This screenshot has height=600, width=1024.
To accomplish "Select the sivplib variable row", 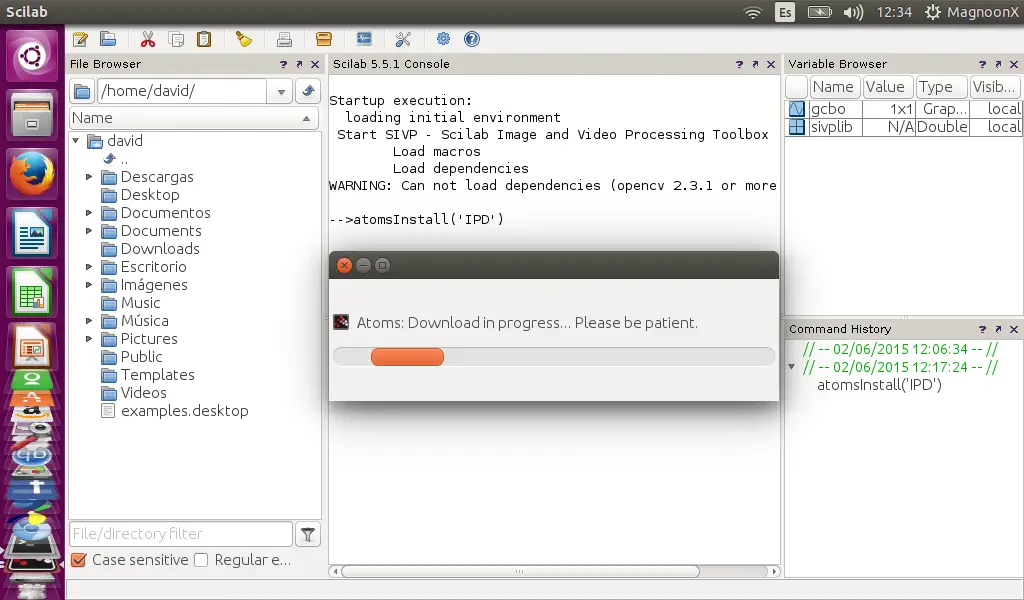I will (x=904, y=127).
